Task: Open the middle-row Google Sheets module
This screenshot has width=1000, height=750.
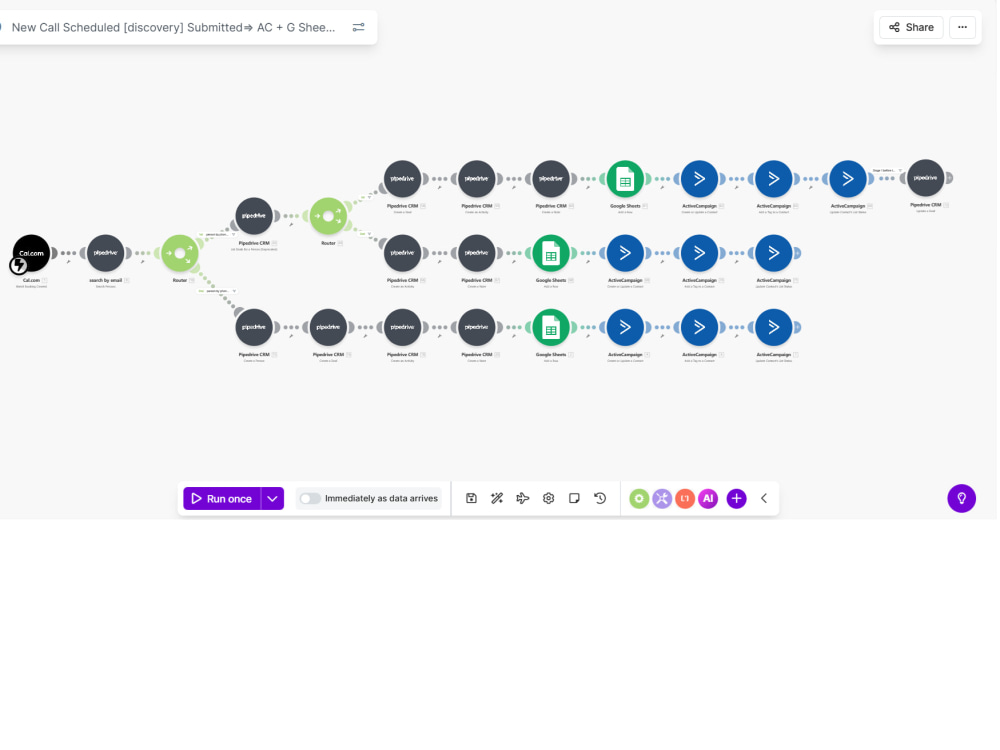Action: coord(551,253)
